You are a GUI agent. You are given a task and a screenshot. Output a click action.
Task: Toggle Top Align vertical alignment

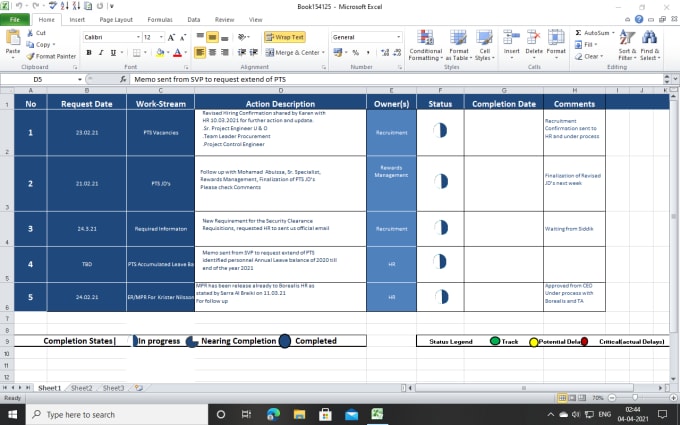tap(200, 36)
